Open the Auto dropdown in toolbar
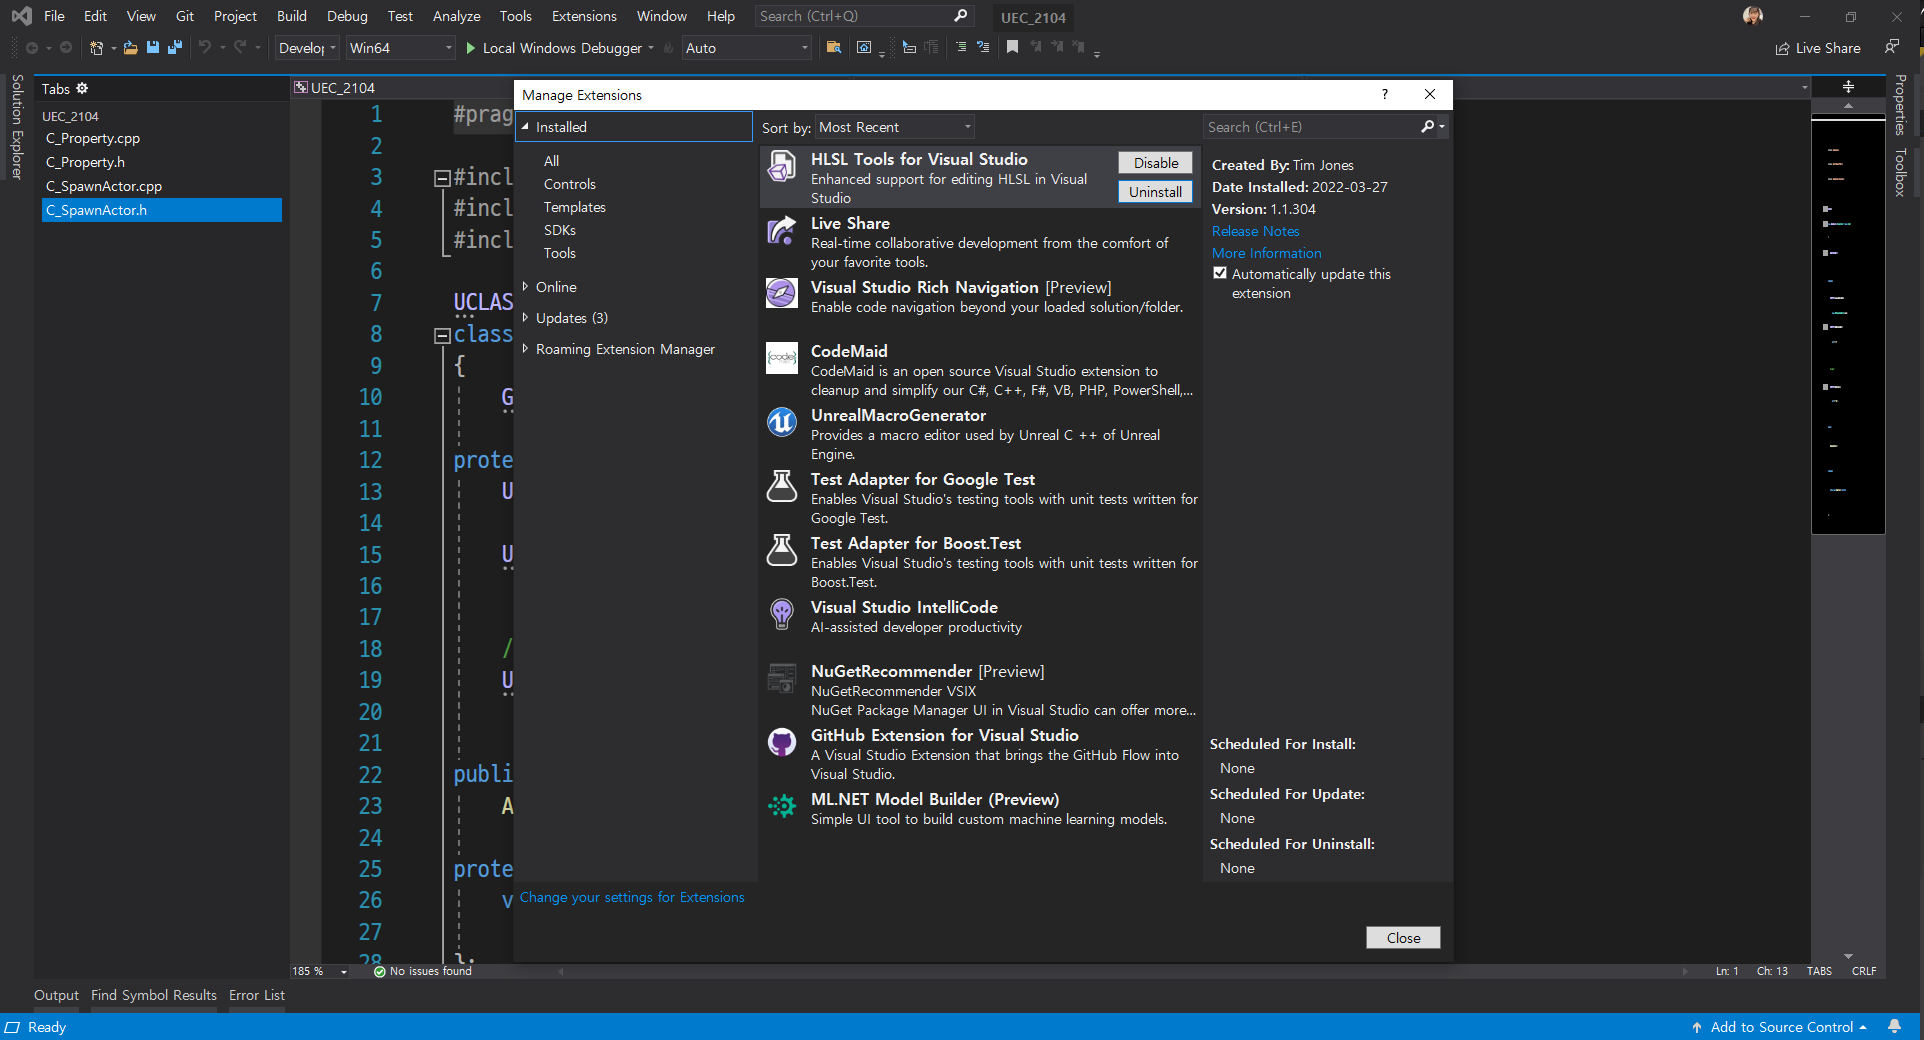The width and height of the screenshot is (1924, 1040). 746,47
